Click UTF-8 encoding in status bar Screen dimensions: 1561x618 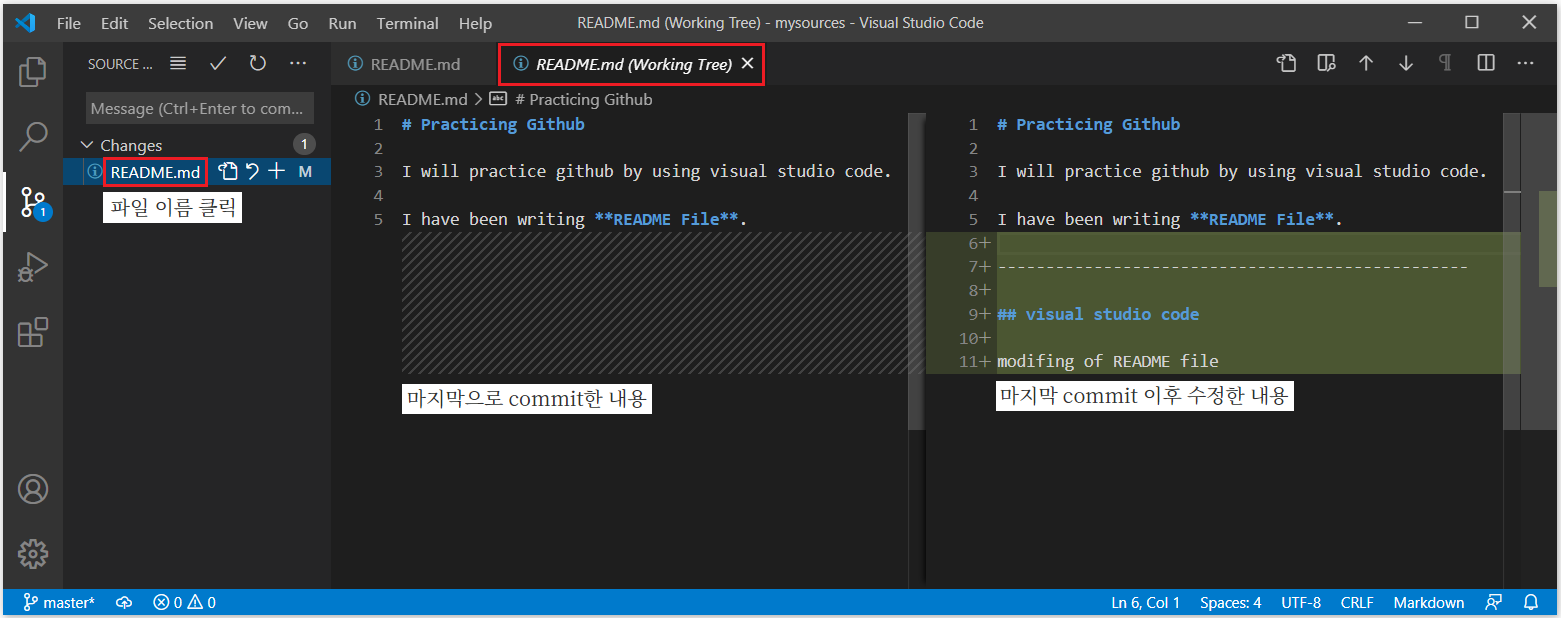pyautogui.click(x=1300, y=602)
